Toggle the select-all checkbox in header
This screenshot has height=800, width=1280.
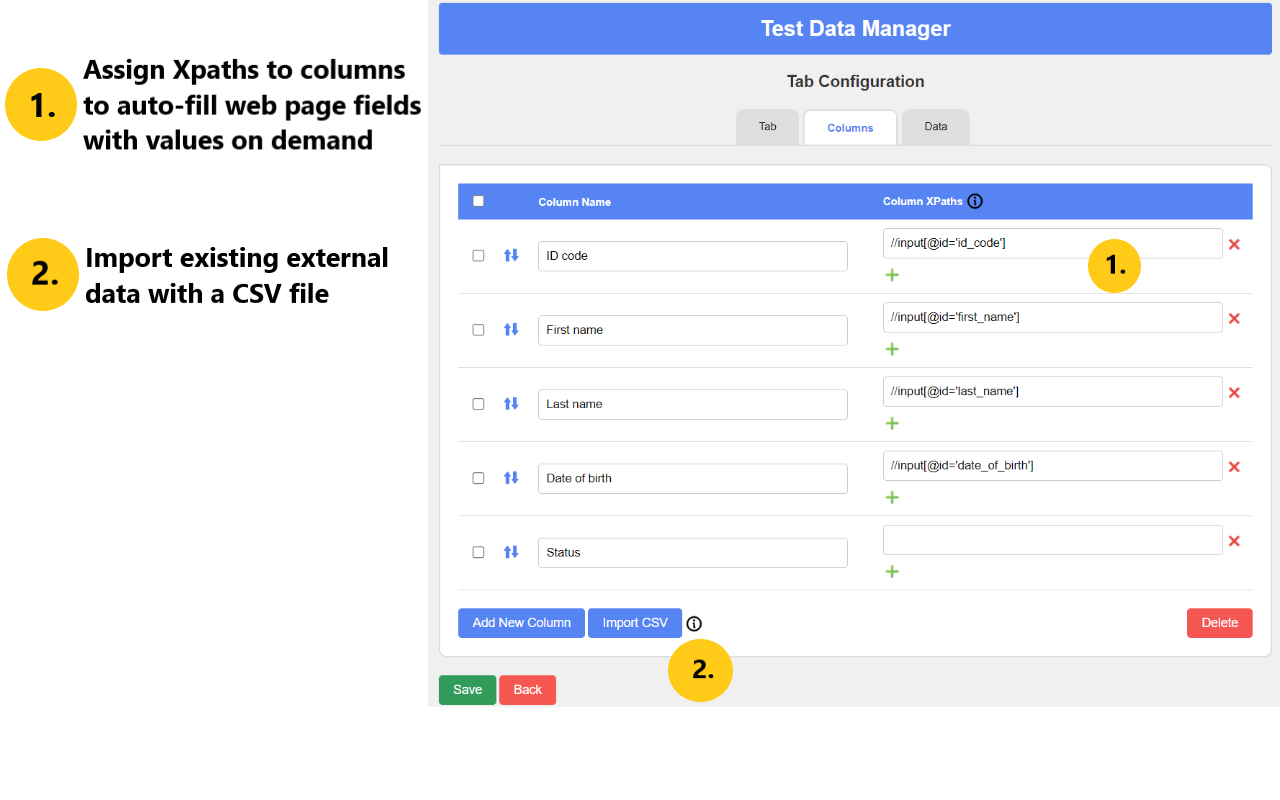pyautogui.click(x=478, y=200)
